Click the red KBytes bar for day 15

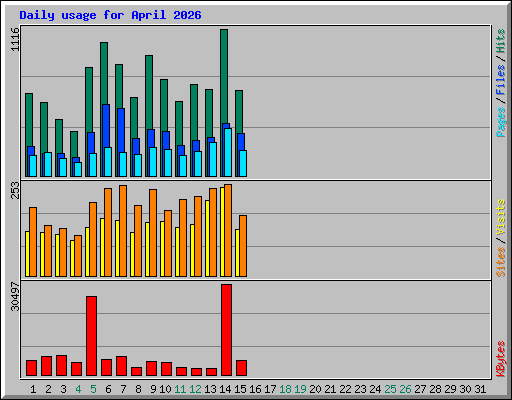coord(241,368)
